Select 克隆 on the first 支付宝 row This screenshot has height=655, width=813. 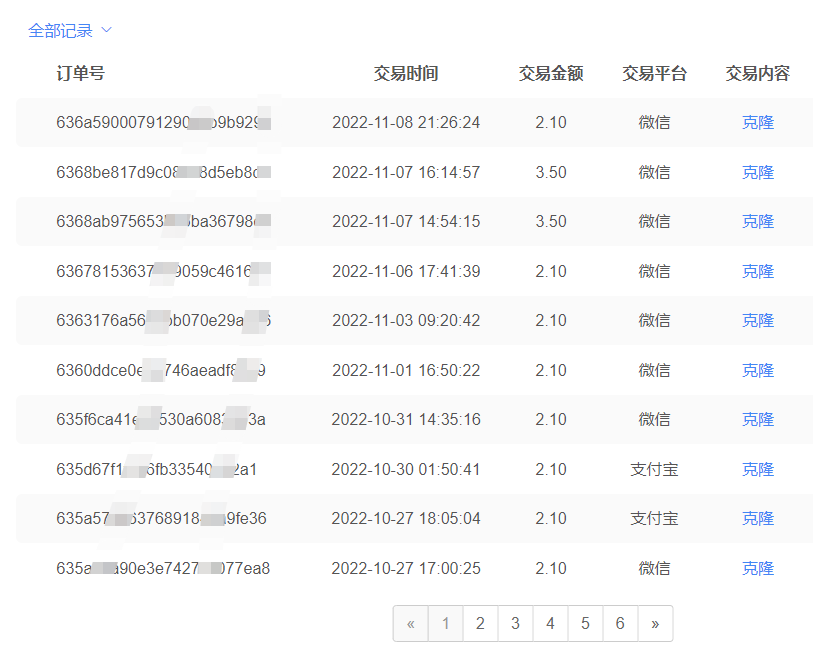[758, 469]
